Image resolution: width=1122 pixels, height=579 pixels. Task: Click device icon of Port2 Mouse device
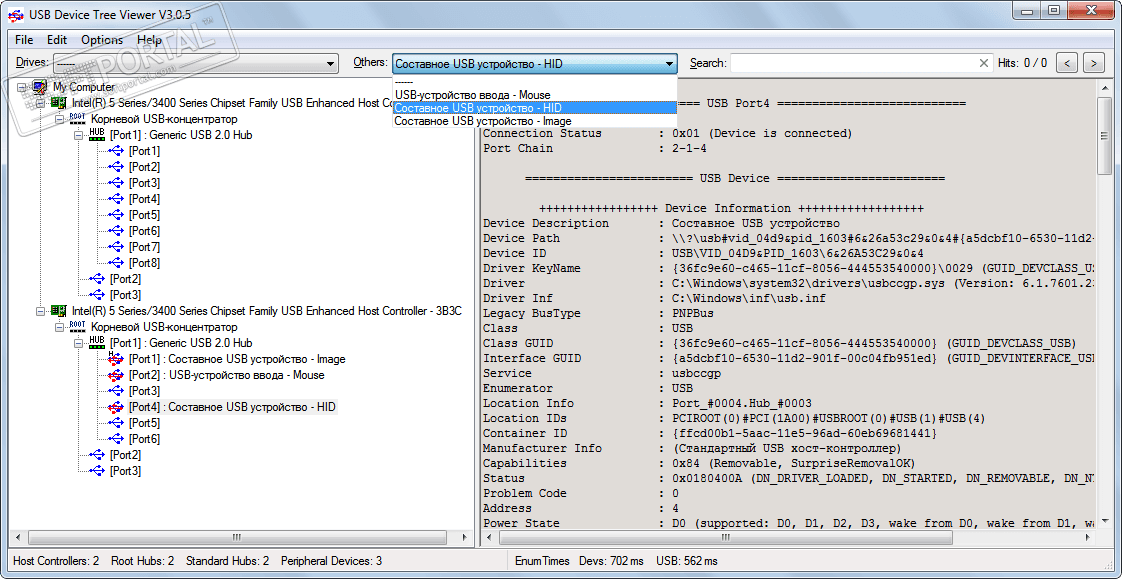115,375
